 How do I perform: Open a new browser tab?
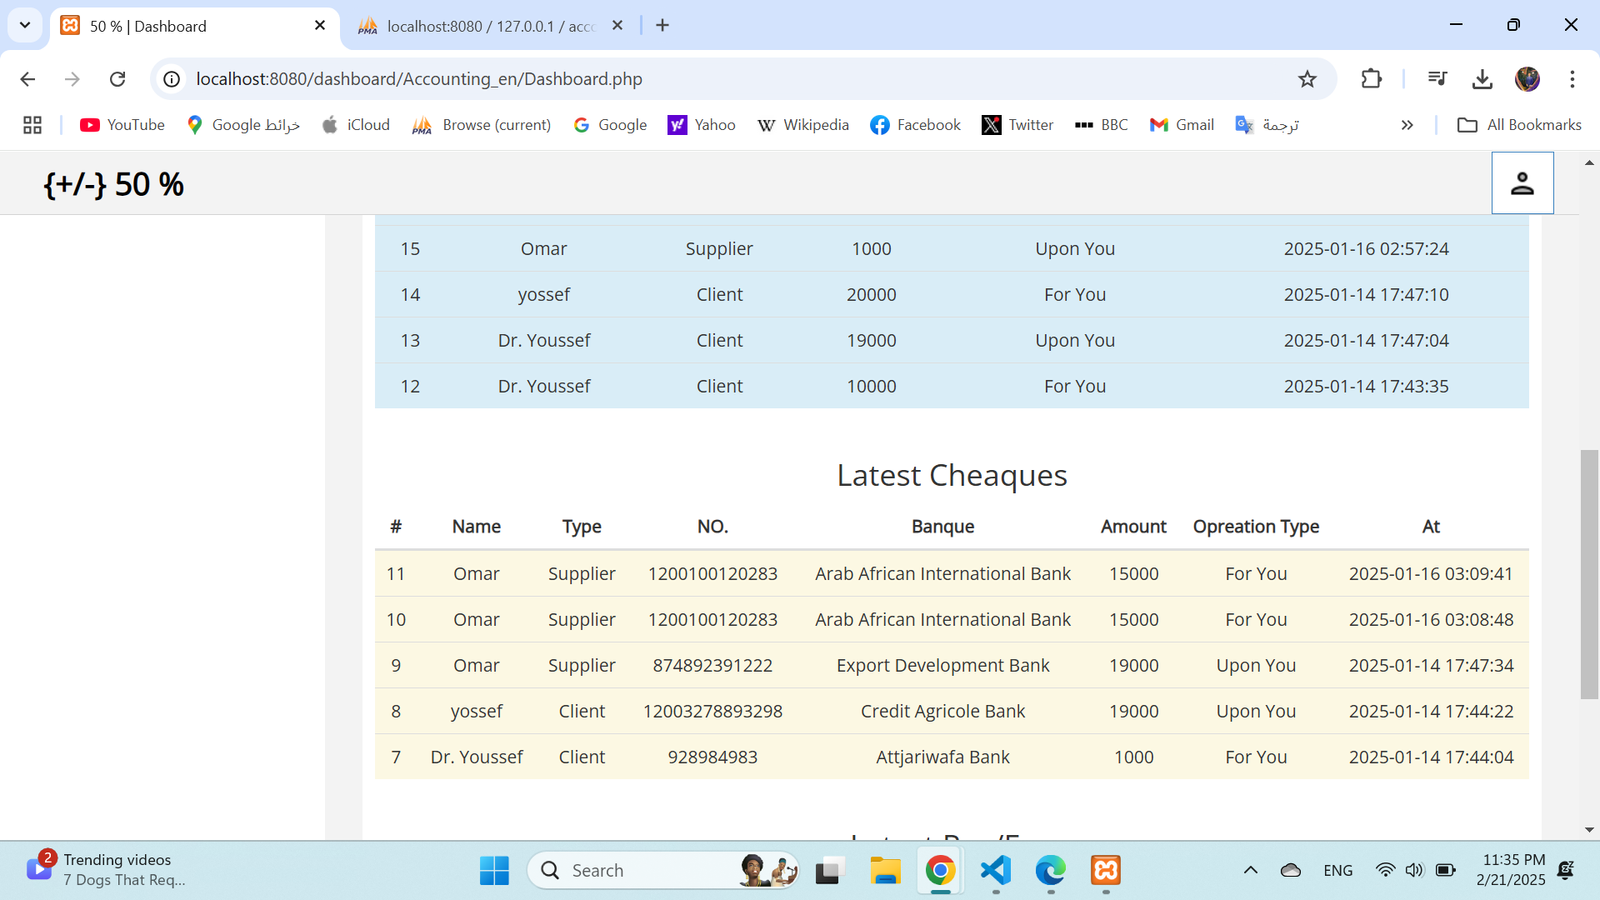coord(662,25)
